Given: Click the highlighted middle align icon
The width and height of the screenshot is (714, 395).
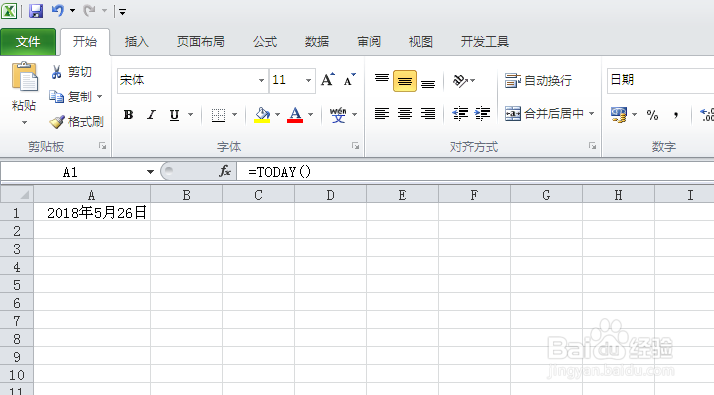Looking at the screenshot, I should tap(405, 81).
